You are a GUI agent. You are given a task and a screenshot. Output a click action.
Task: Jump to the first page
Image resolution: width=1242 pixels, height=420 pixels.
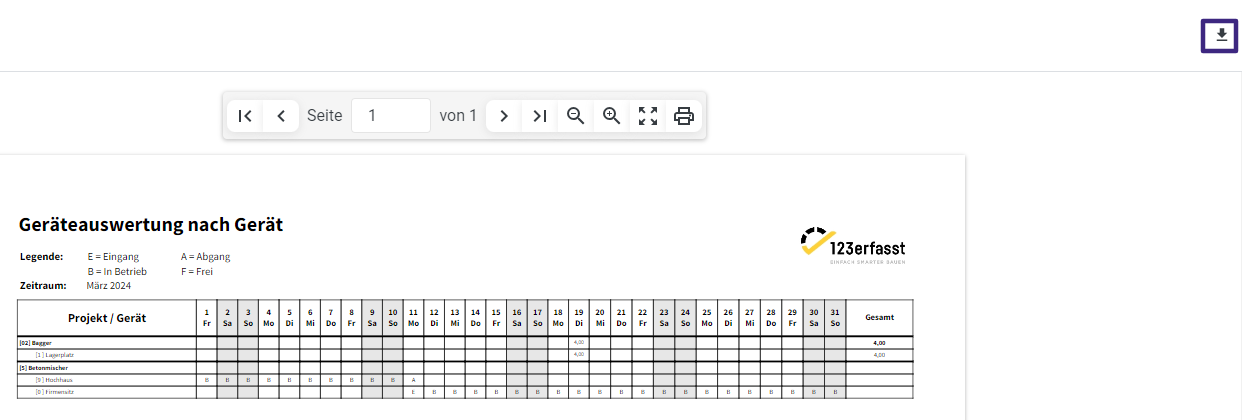[245, 116]
